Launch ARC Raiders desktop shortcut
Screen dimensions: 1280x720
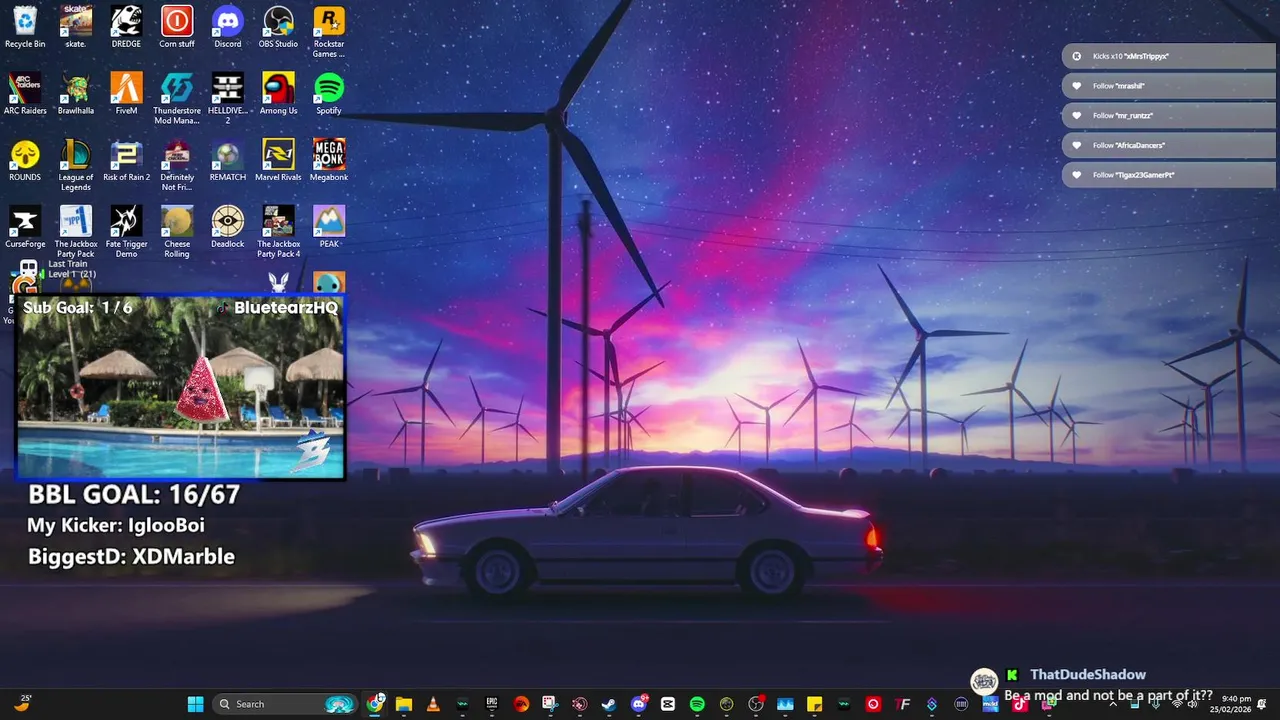point(25,94)
